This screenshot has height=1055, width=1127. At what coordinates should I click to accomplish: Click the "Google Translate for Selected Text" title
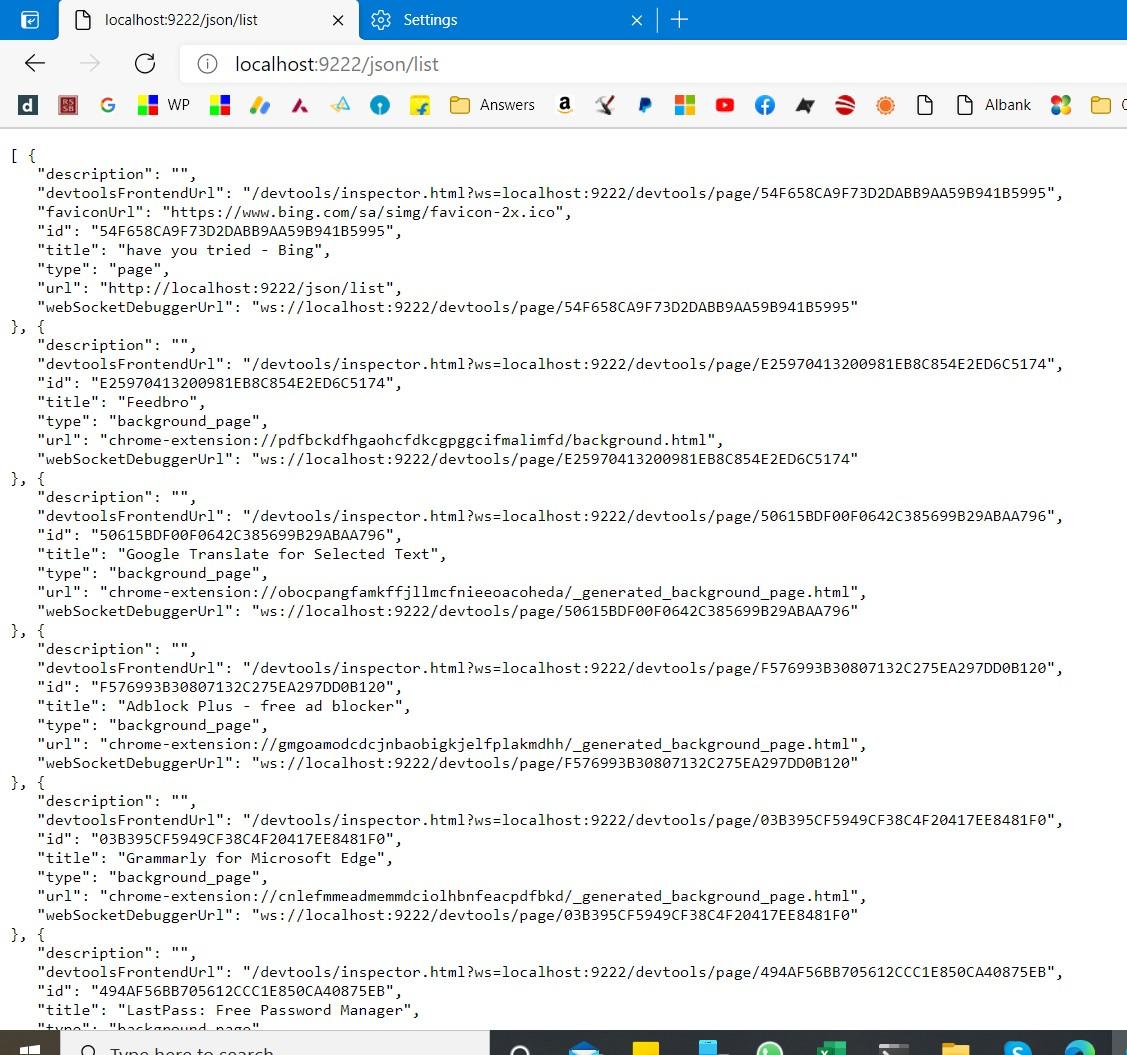pos(277,554)
